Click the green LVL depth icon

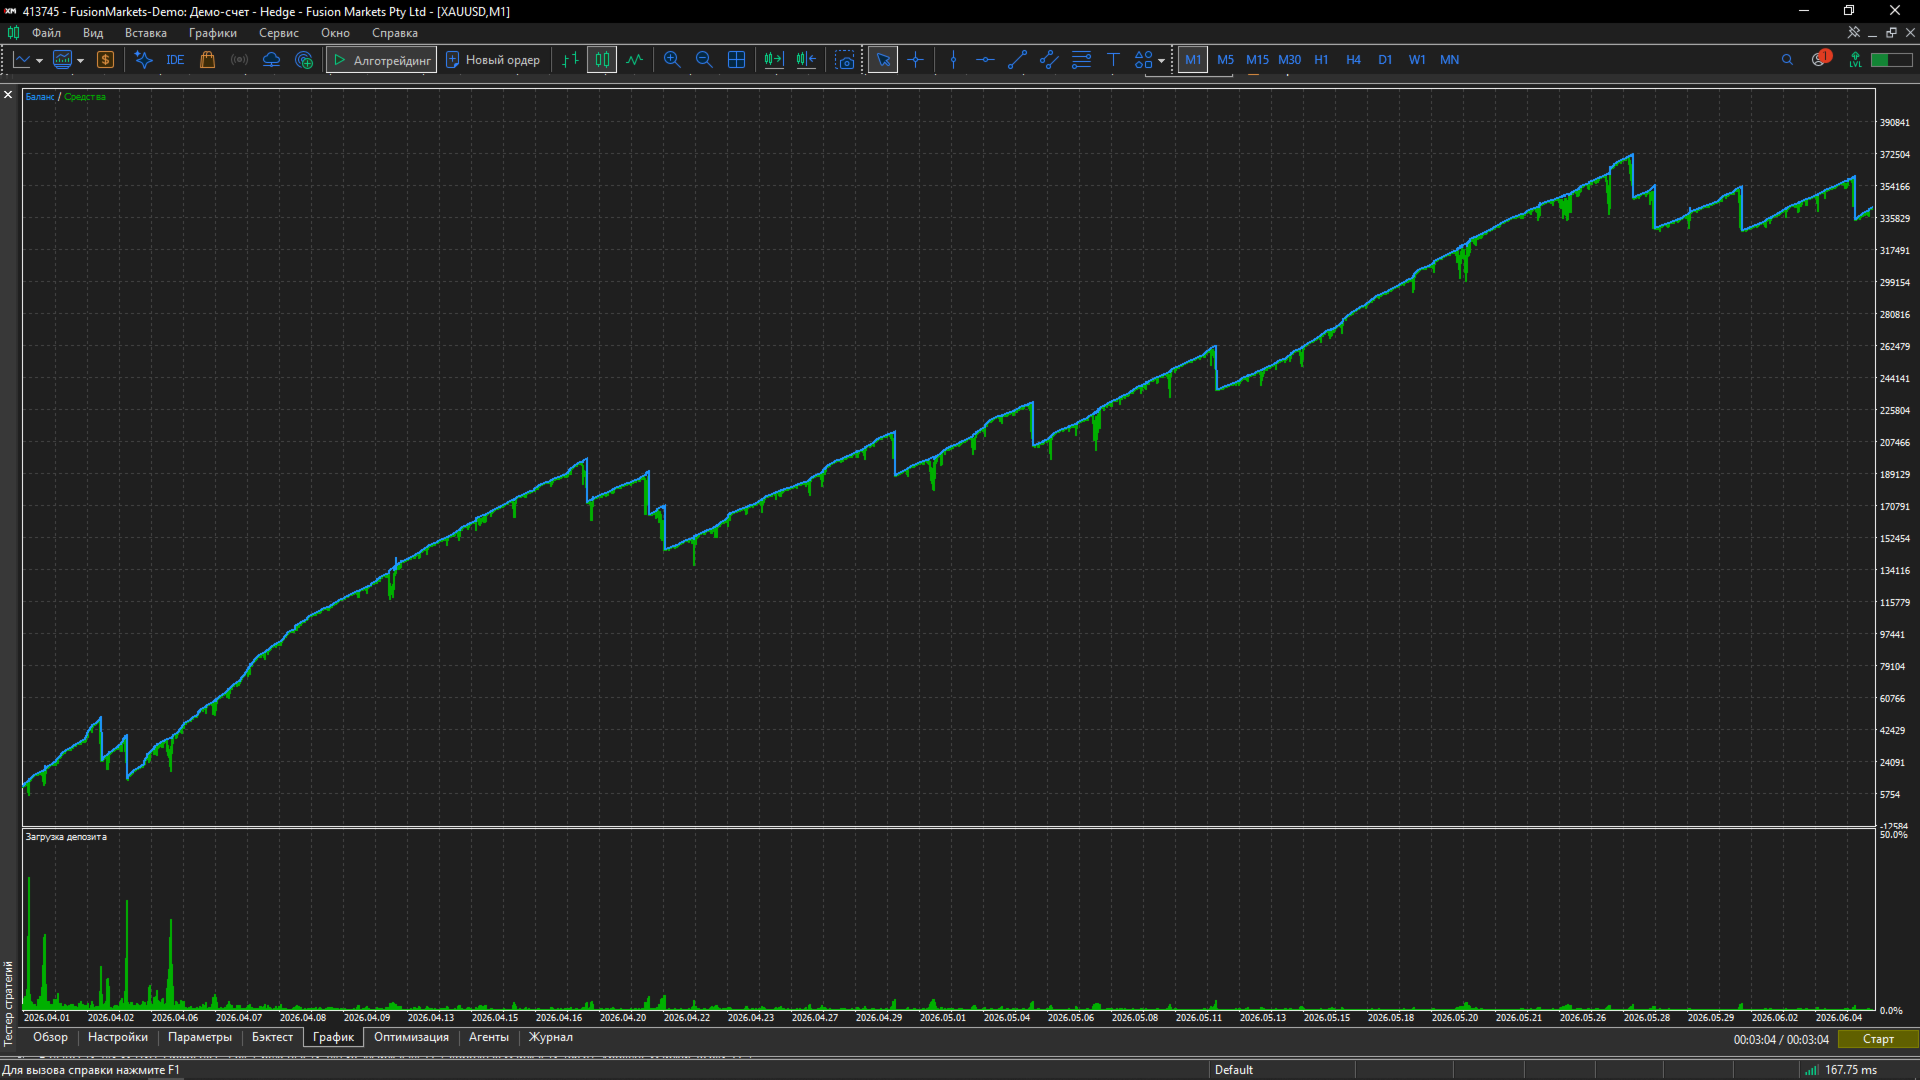pos(1855,60)
